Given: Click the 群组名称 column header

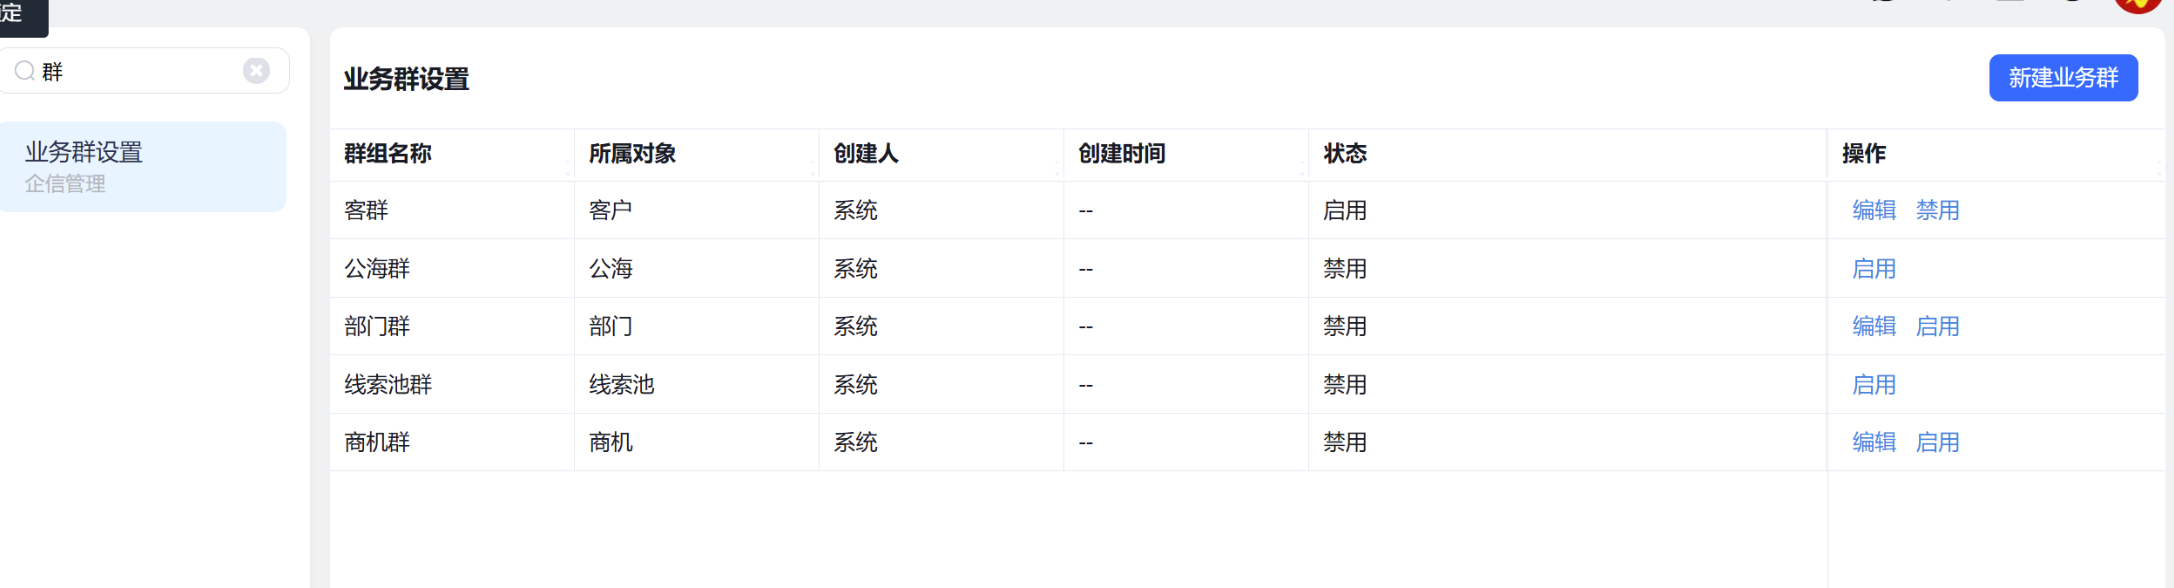Looking at the screenshot, I should point(388,153).
